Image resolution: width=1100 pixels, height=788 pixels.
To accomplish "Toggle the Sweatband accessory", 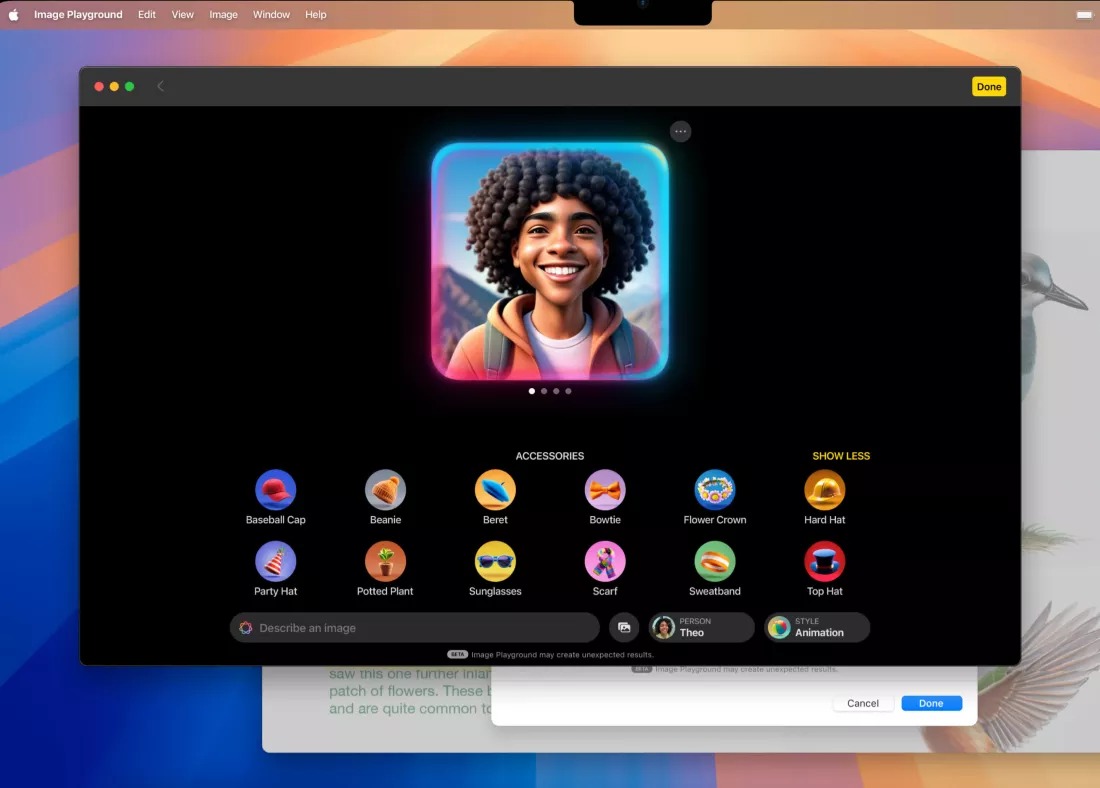I will (x=714, y=562).
